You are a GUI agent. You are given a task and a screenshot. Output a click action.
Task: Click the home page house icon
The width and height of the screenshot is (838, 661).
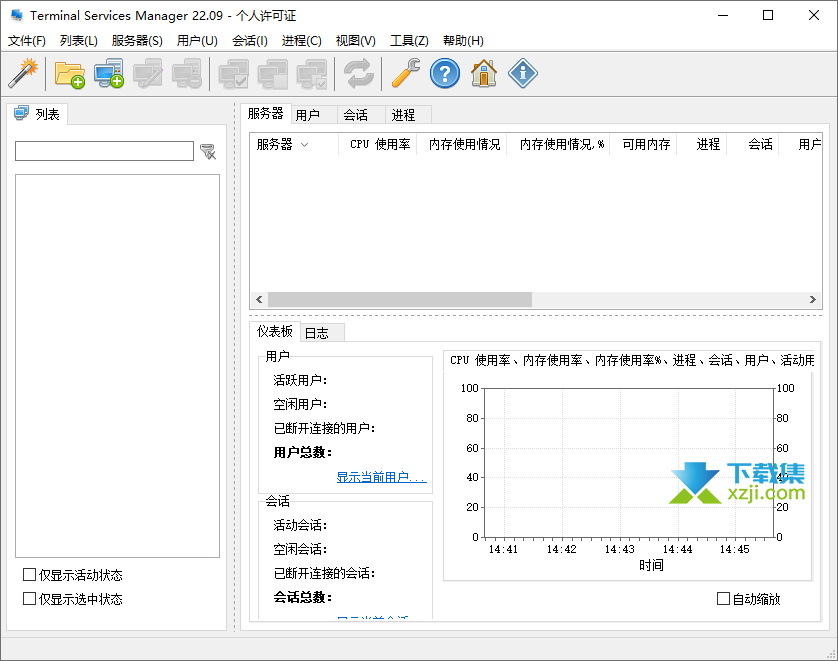[484, 73]
